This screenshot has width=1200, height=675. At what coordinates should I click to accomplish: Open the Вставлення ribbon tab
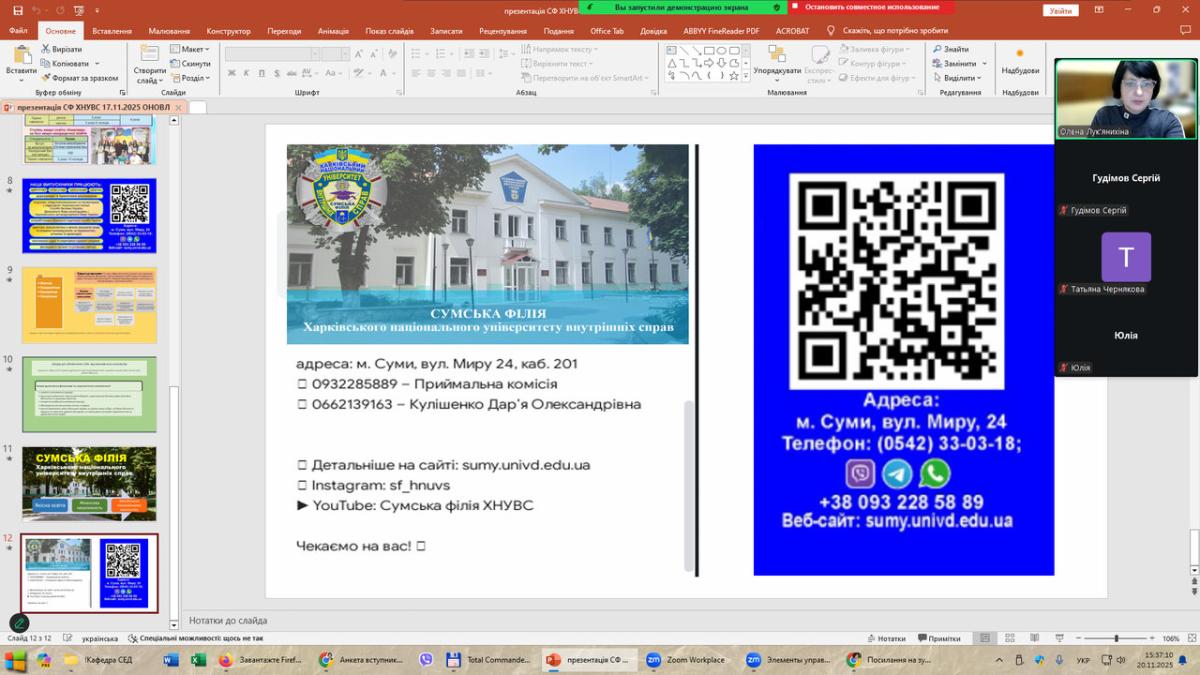[x=112, y=31]
